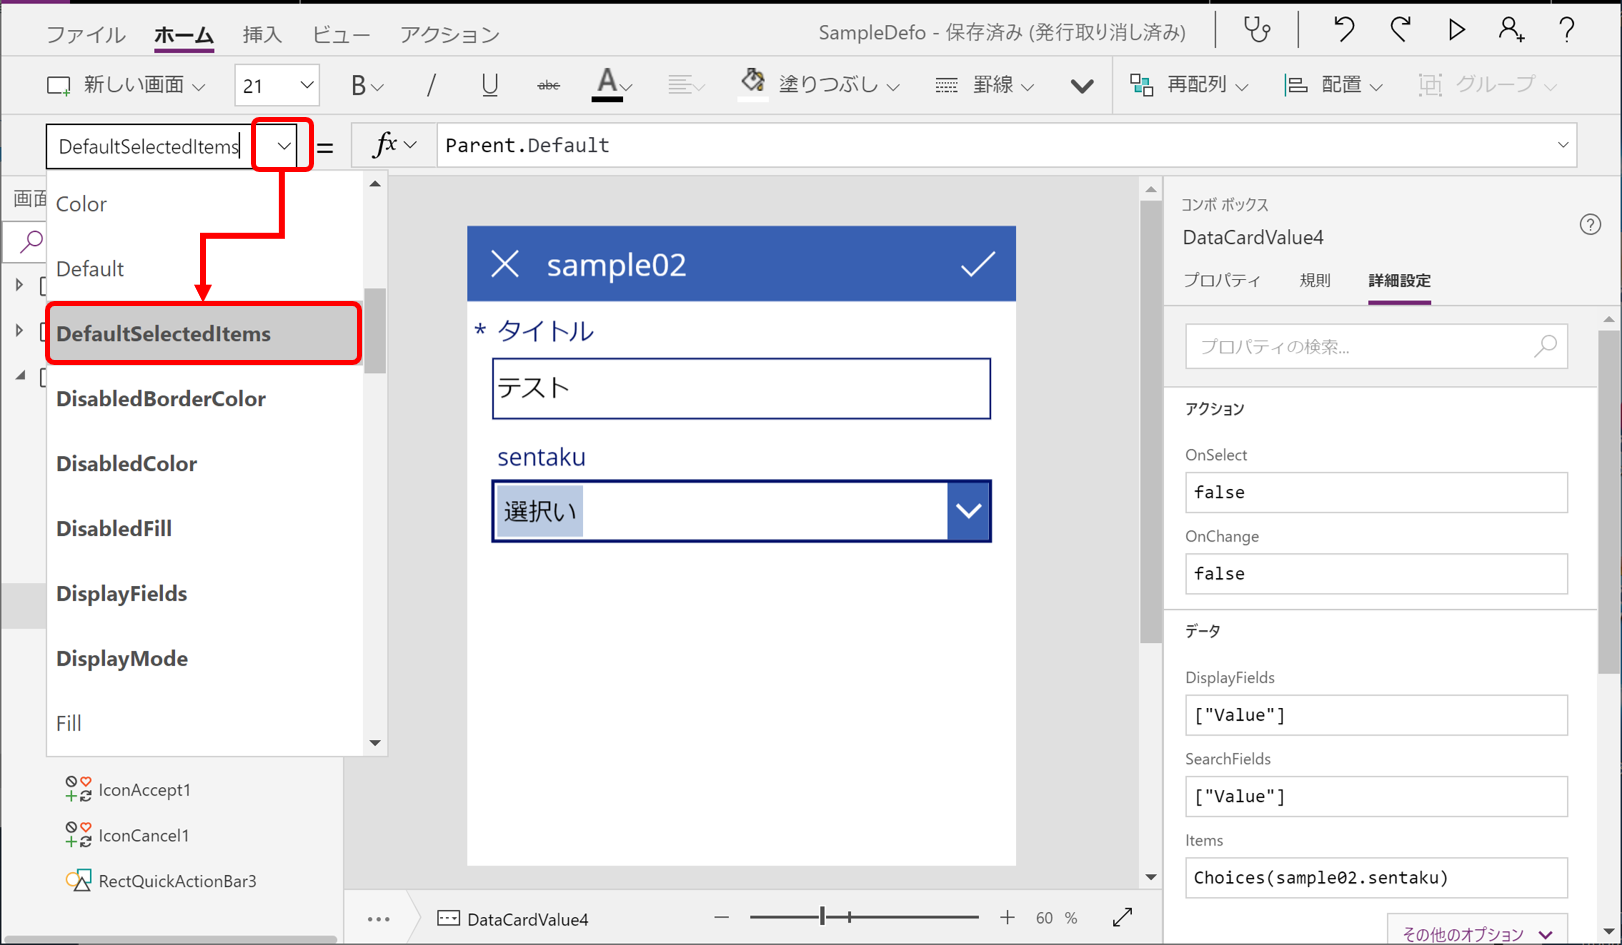Share the SampleDefo app

(1511, 31)
